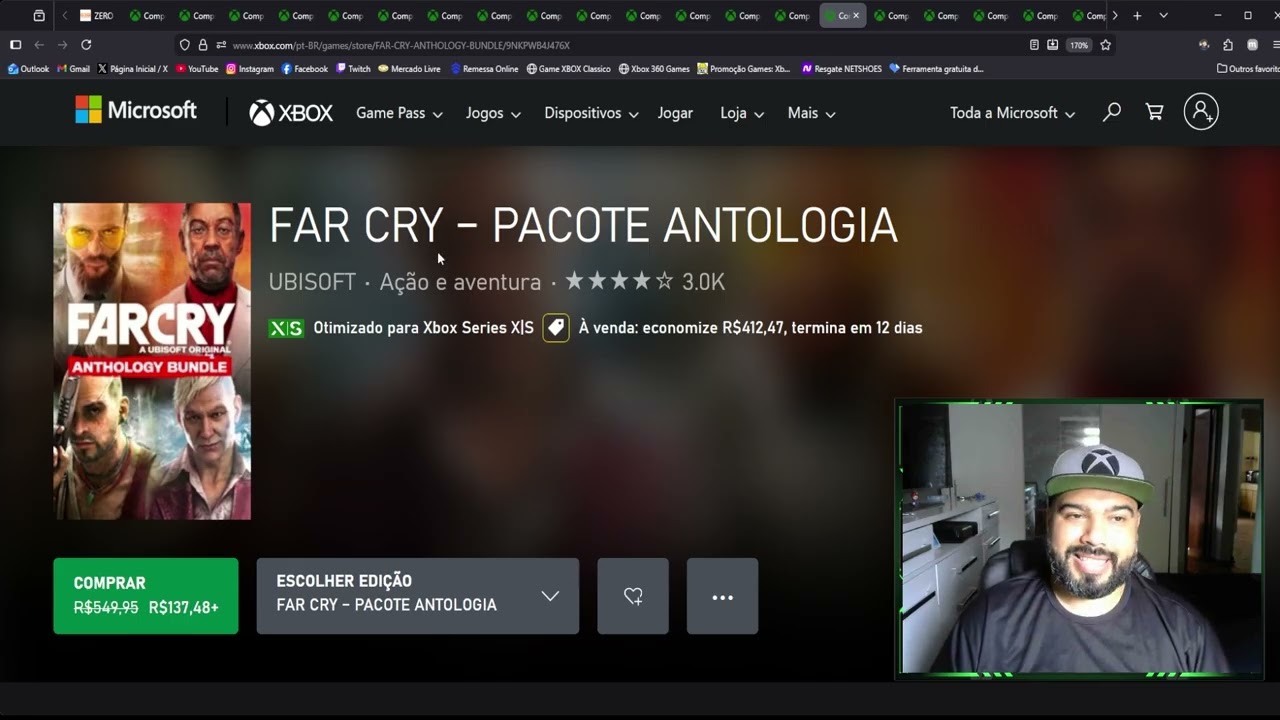Open Xbox 360 Games bookmark
The image size is (1280, 720).
[x=654, y=69]
